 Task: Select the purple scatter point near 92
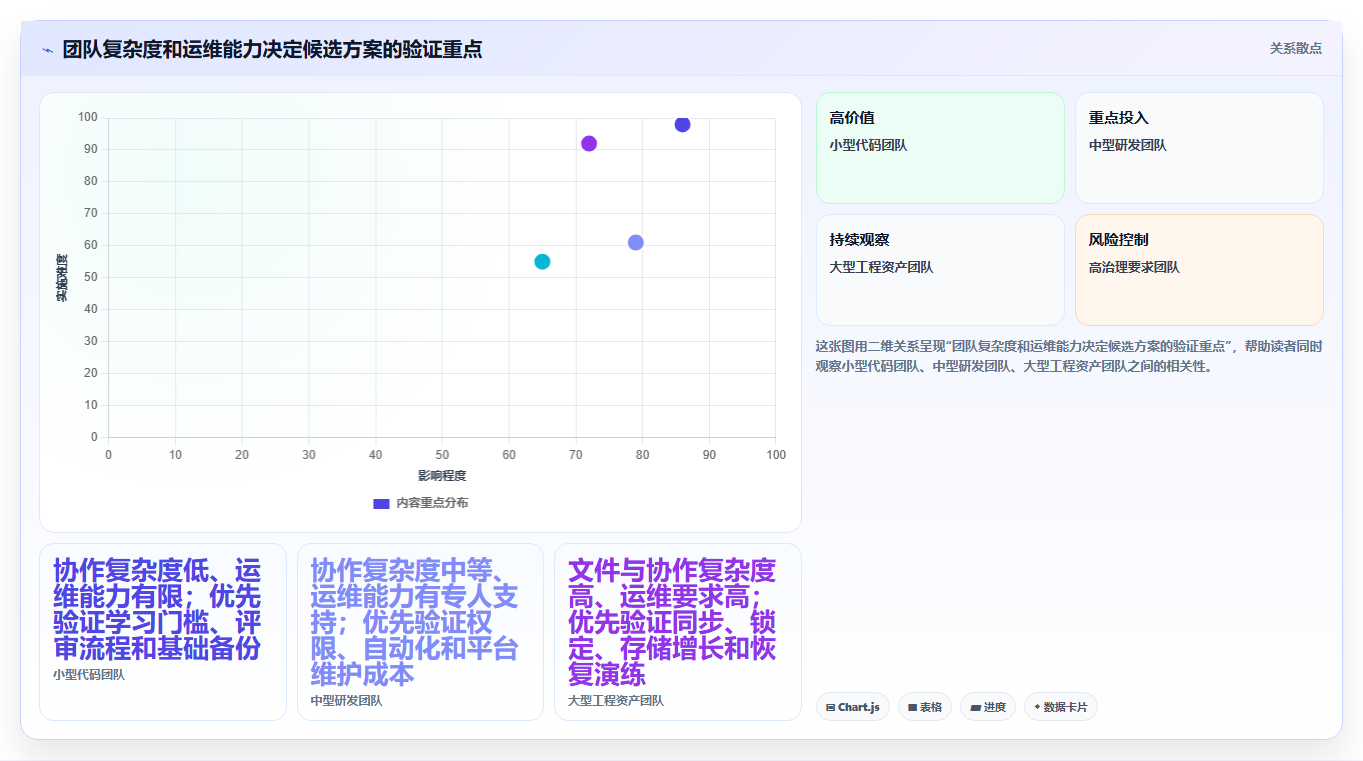(589, 144)
